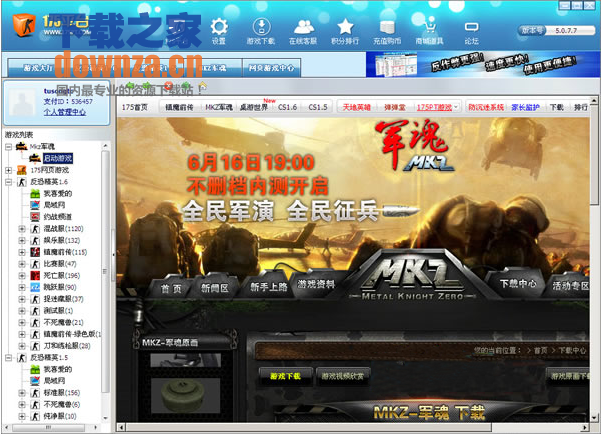The height and width of the screenshot is (435, 601).
Task: Click the red icon beside 约战频道
Action: [x=35, y=217]
